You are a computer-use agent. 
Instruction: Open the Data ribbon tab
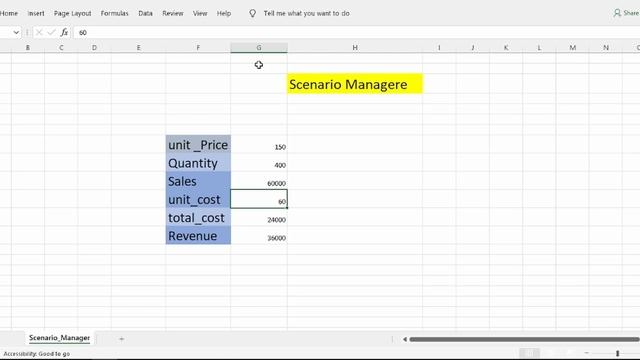(145, 13)
